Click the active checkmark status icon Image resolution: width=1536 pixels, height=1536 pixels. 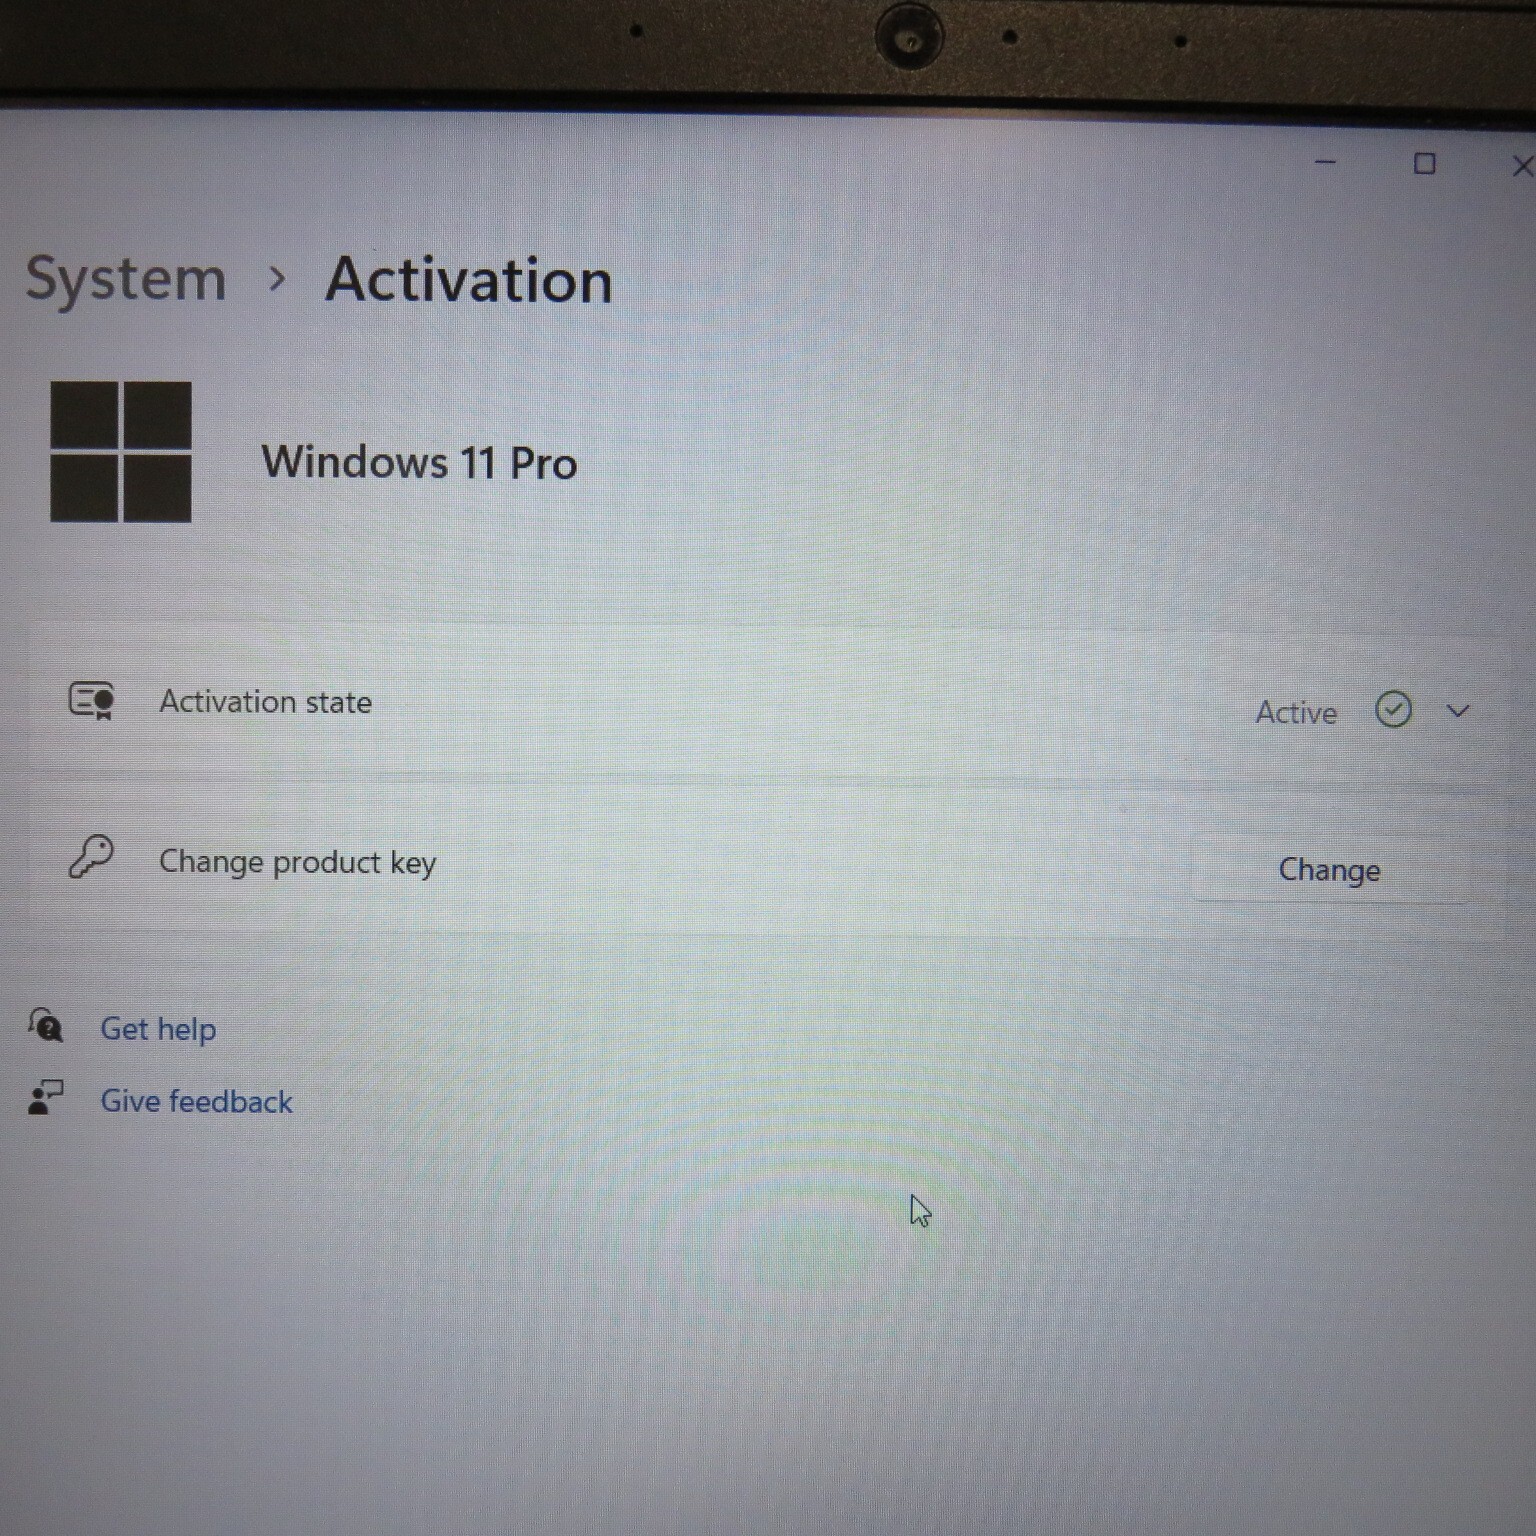(x=1393, y=710)
